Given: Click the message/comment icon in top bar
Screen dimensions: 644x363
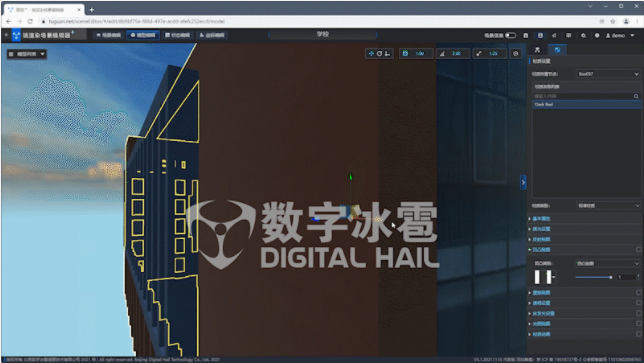Looking at the screenshot, I should (x=568, y=36).
